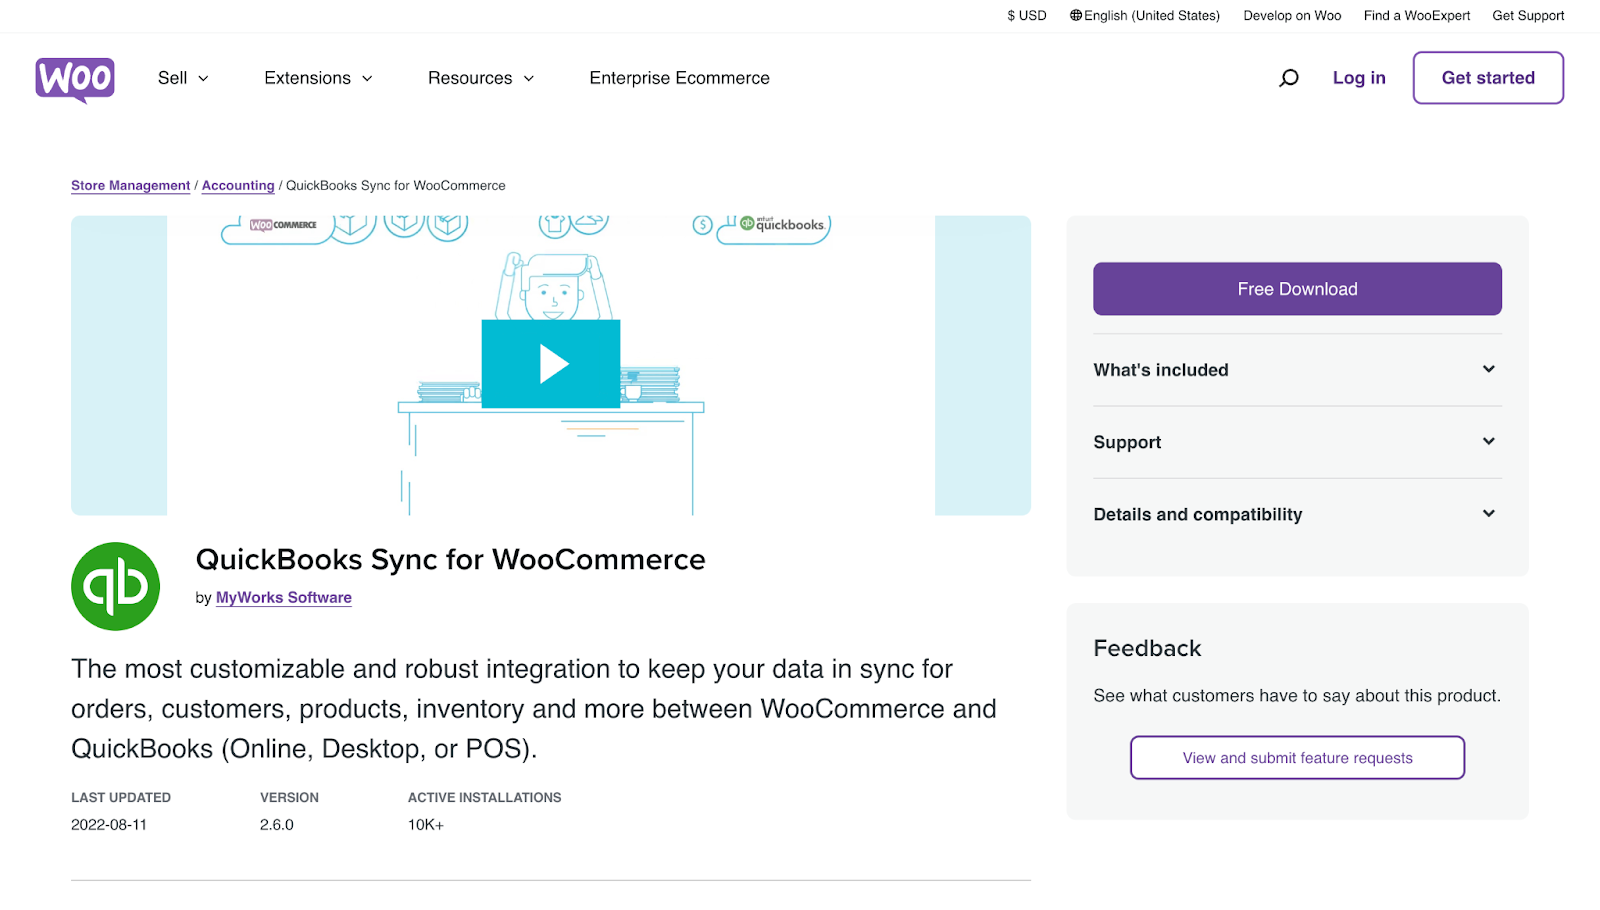
Task: Open Accounting breadcrumb link
Action: click(238, 186)
